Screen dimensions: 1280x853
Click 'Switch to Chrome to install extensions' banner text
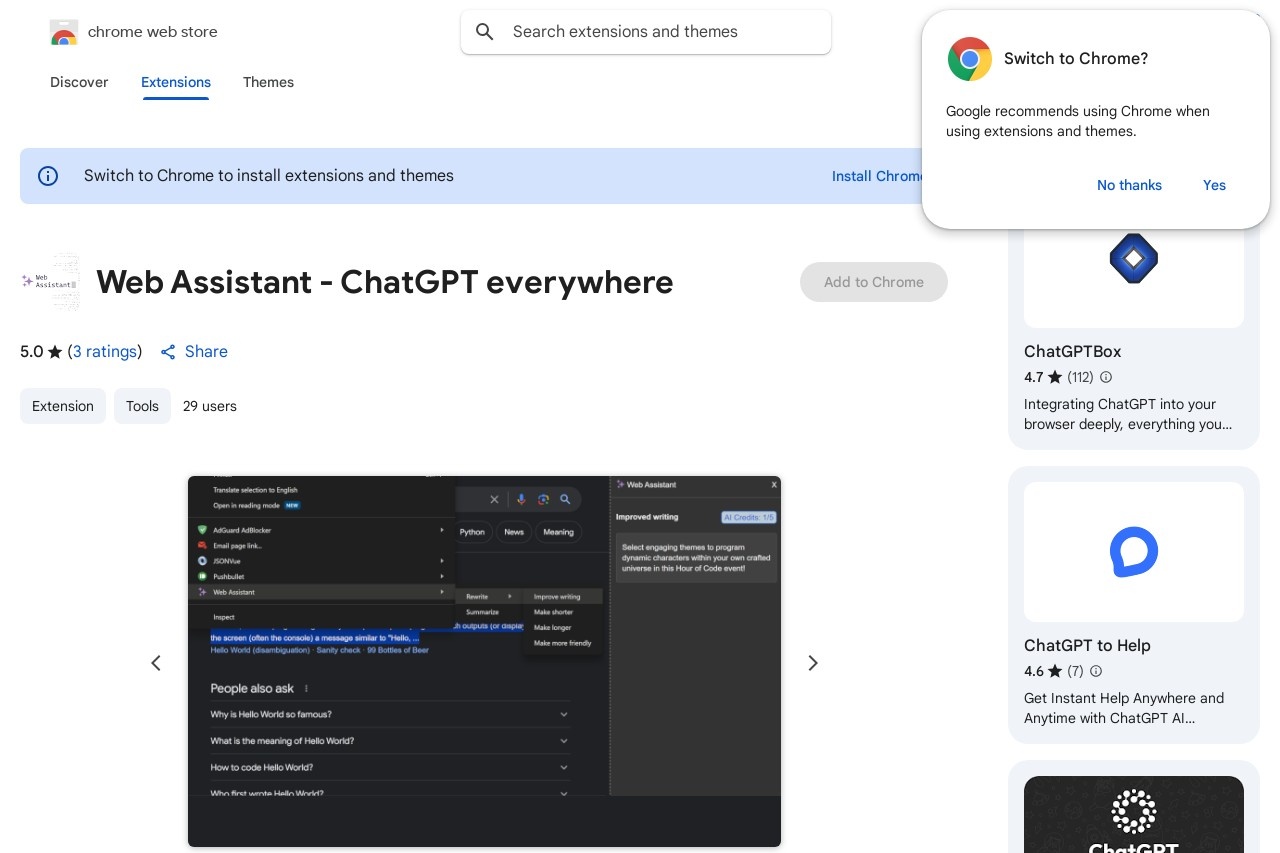tap(269, 176)
